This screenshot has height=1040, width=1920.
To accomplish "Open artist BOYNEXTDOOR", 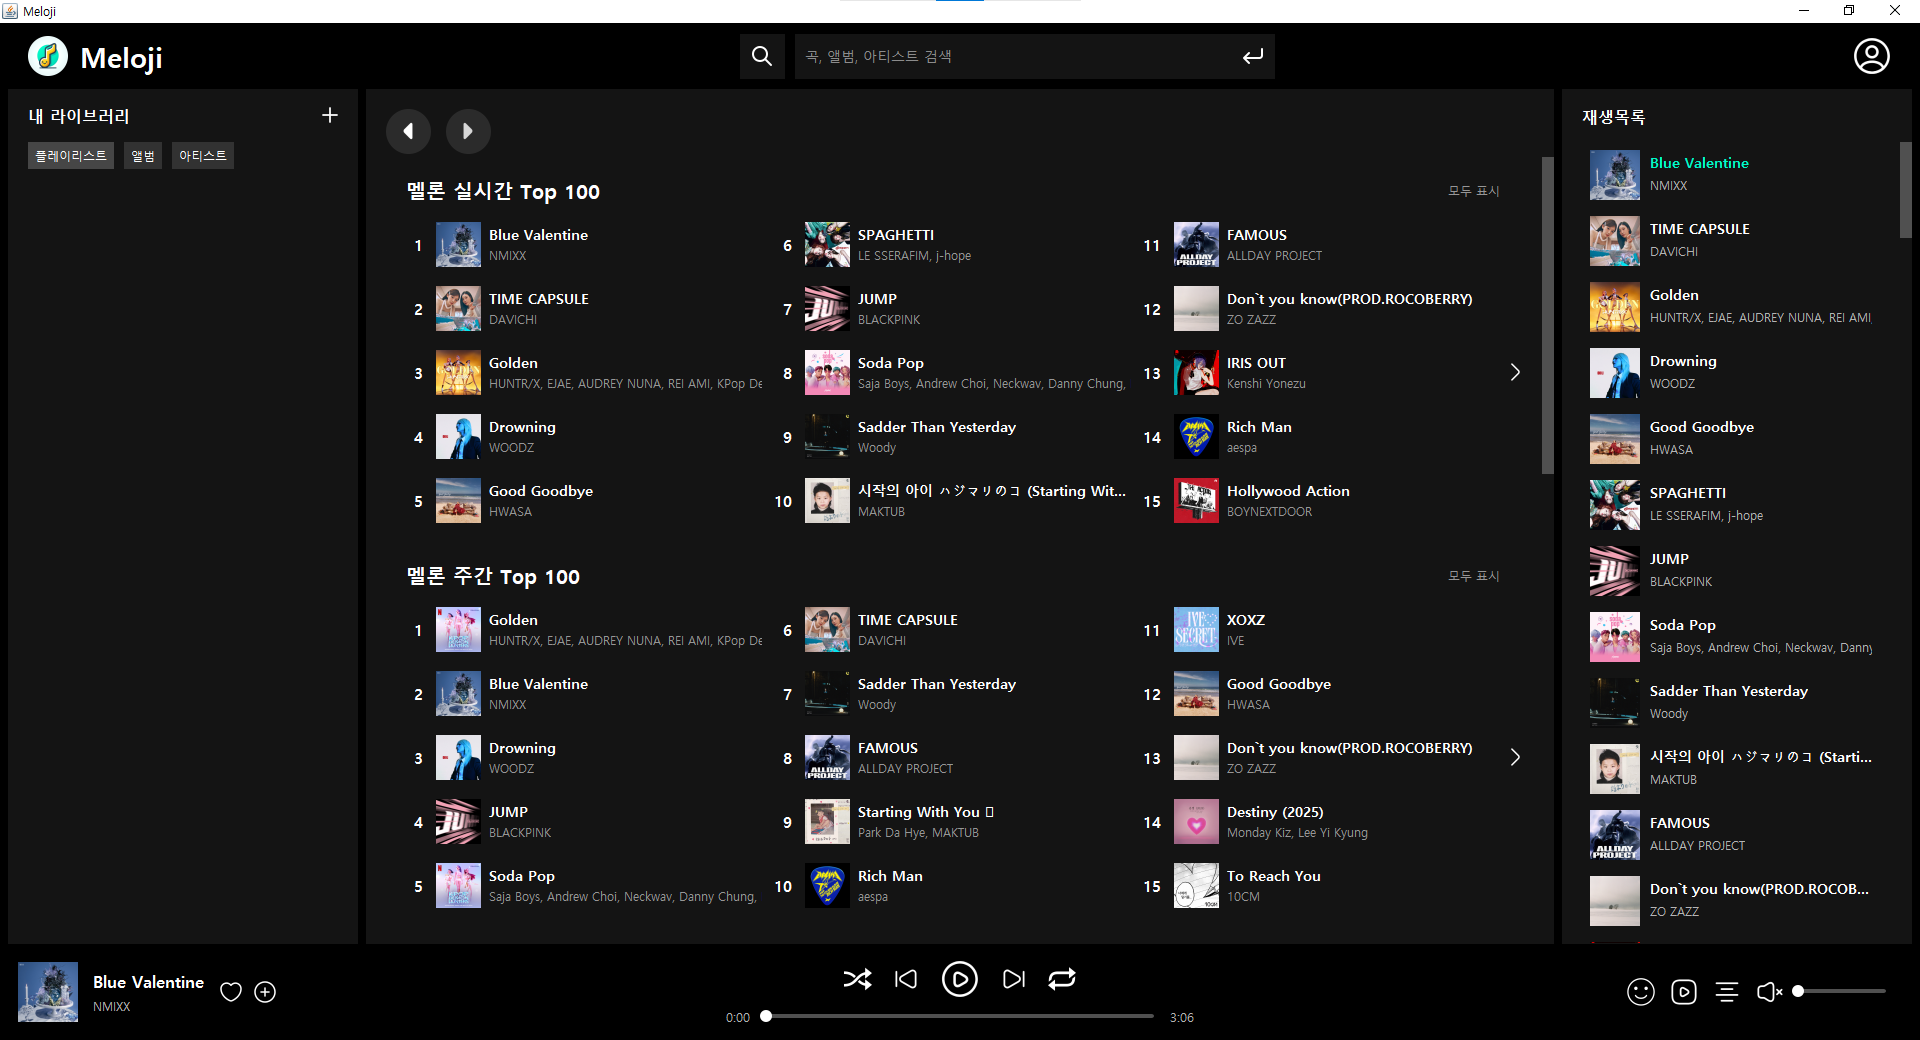I will pos(1269,512).
